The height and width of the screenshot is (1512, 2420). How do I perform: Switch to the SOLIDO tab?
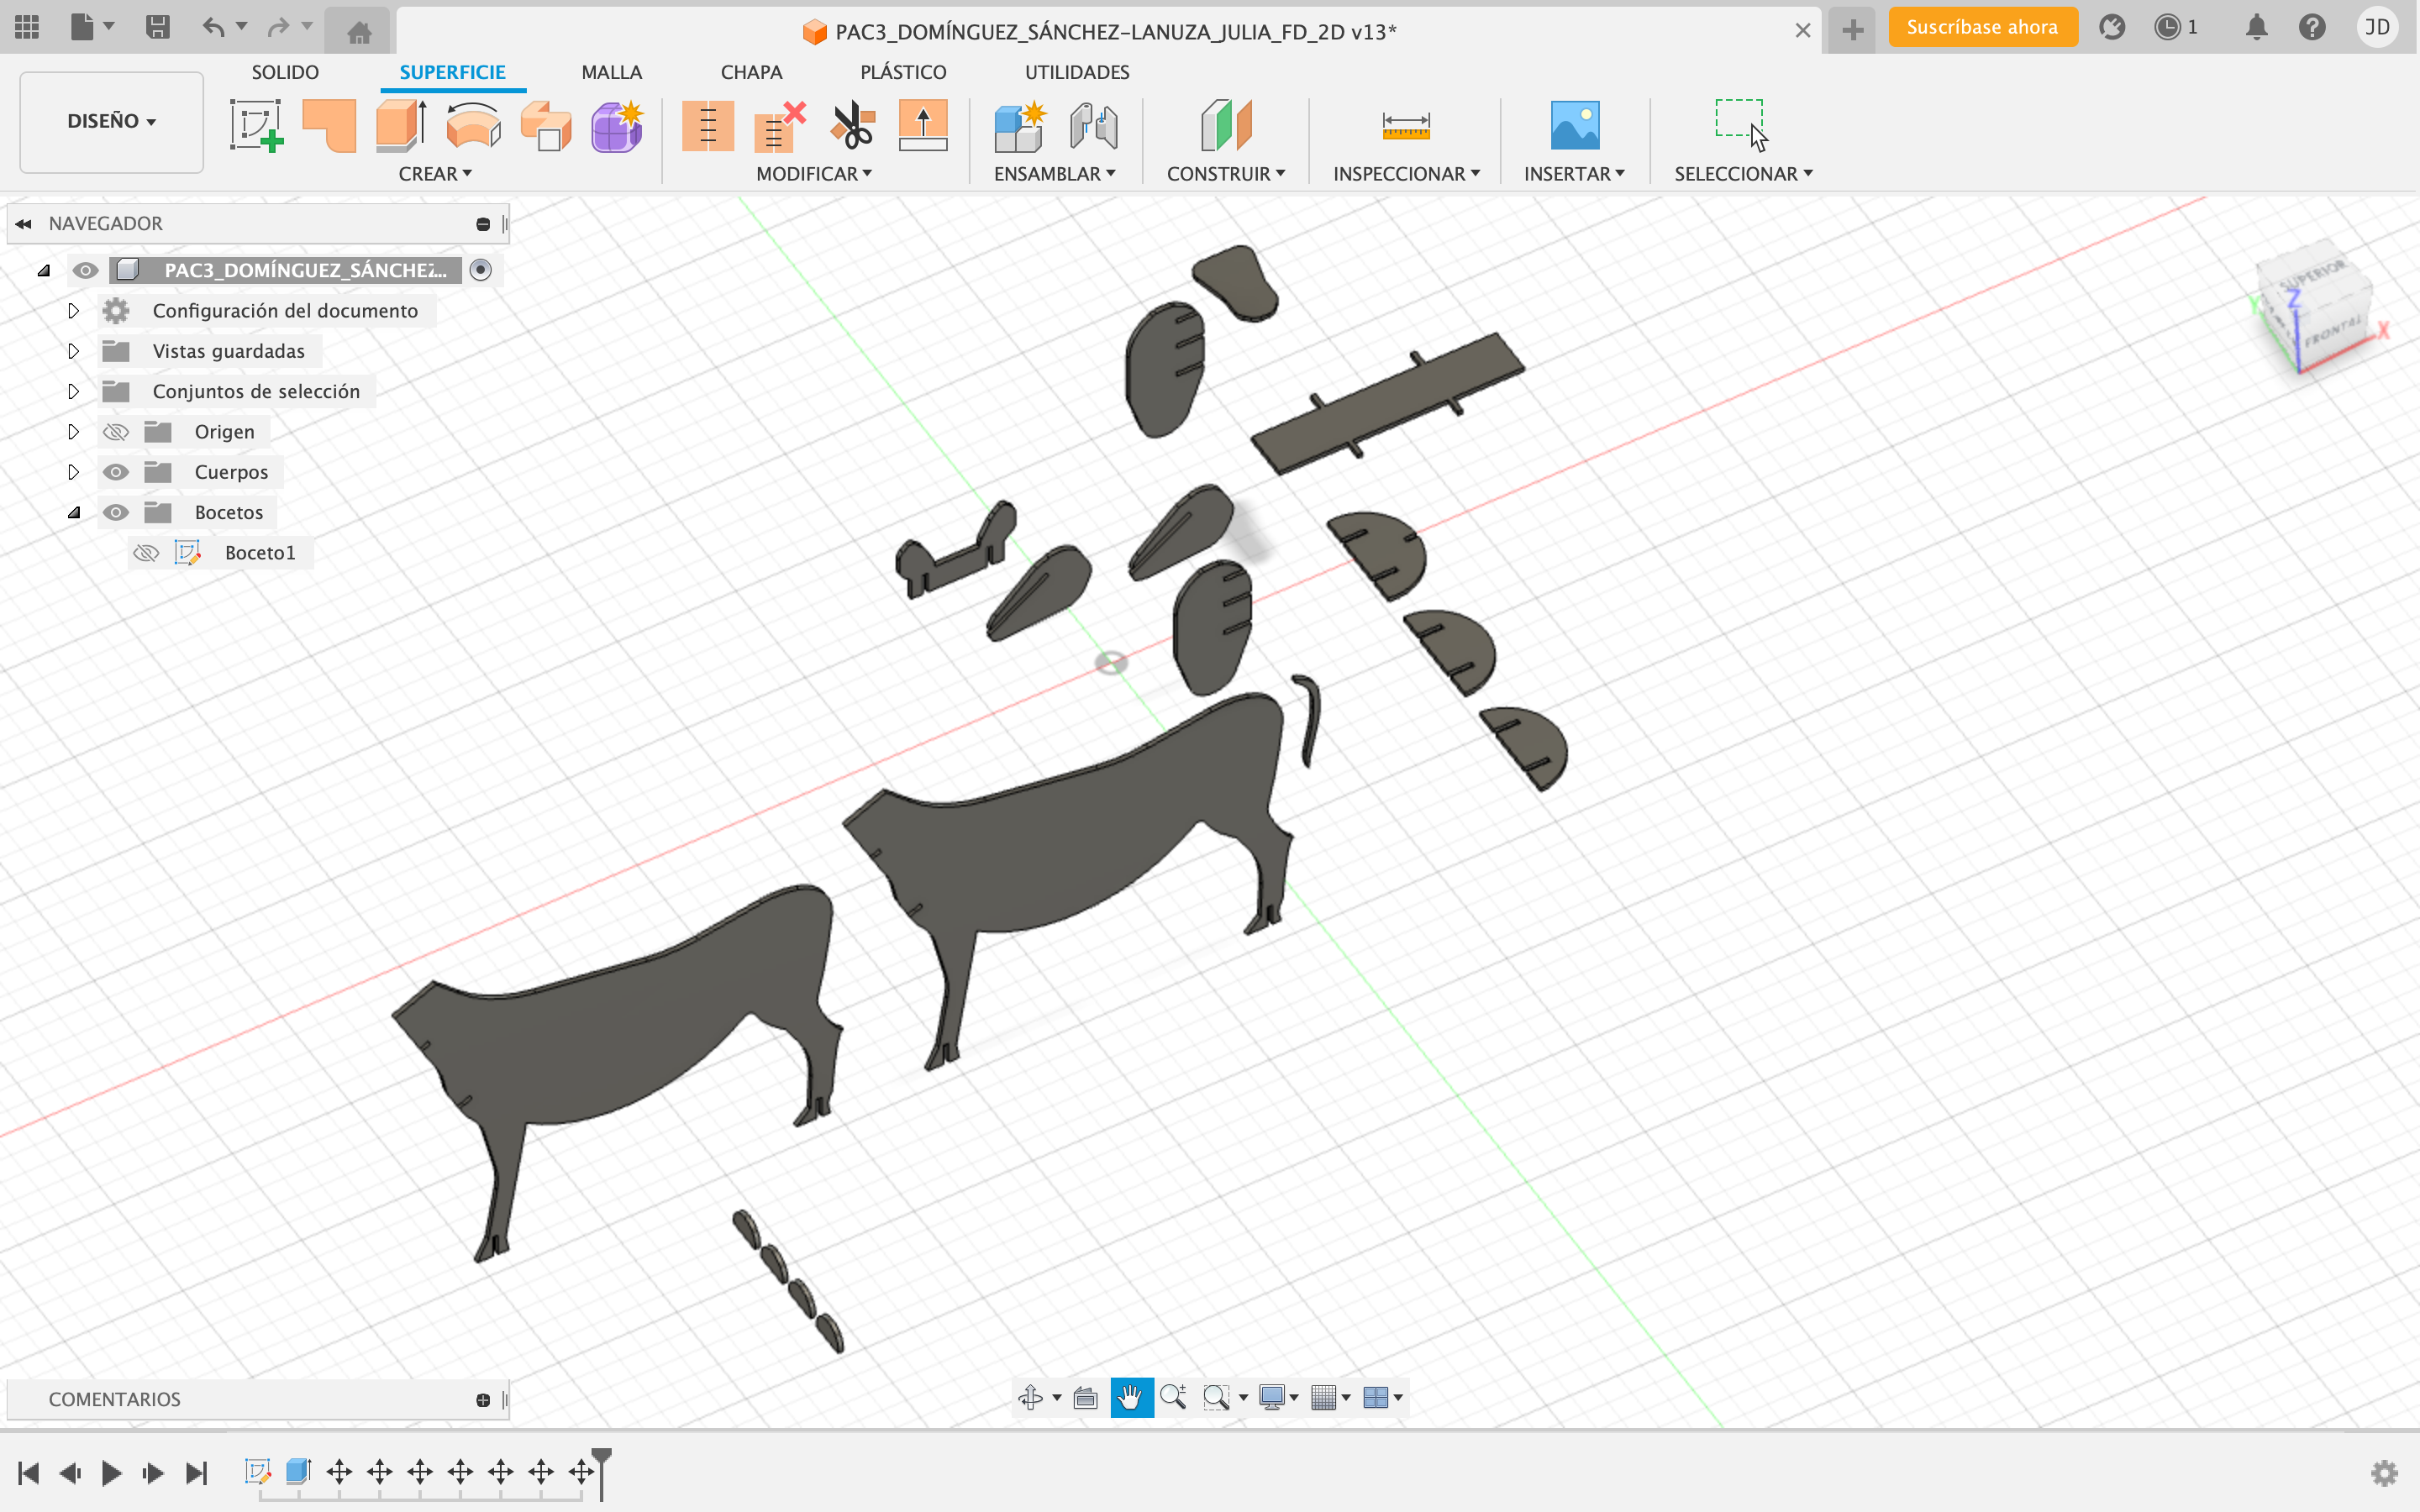point(285,72)
